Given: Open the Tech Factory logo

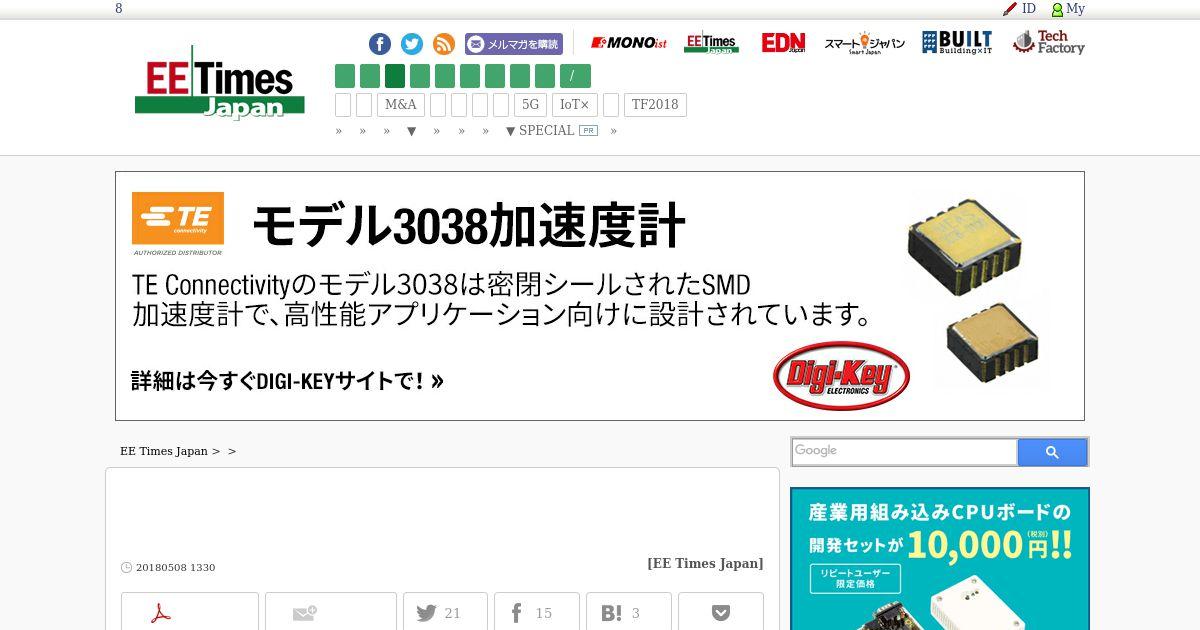Looking at the screenshot, I should (x=1048, y=43).
